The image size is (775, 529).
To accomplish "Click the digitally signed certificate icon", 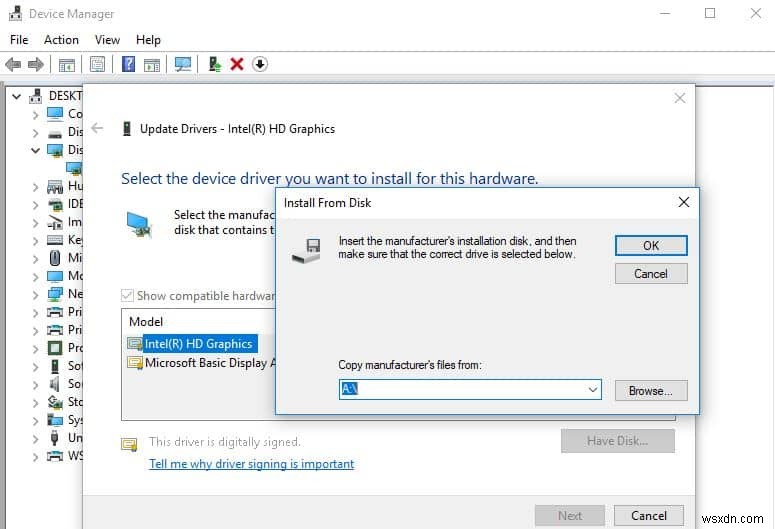I will pyautogui.click(x=129, y=444).
